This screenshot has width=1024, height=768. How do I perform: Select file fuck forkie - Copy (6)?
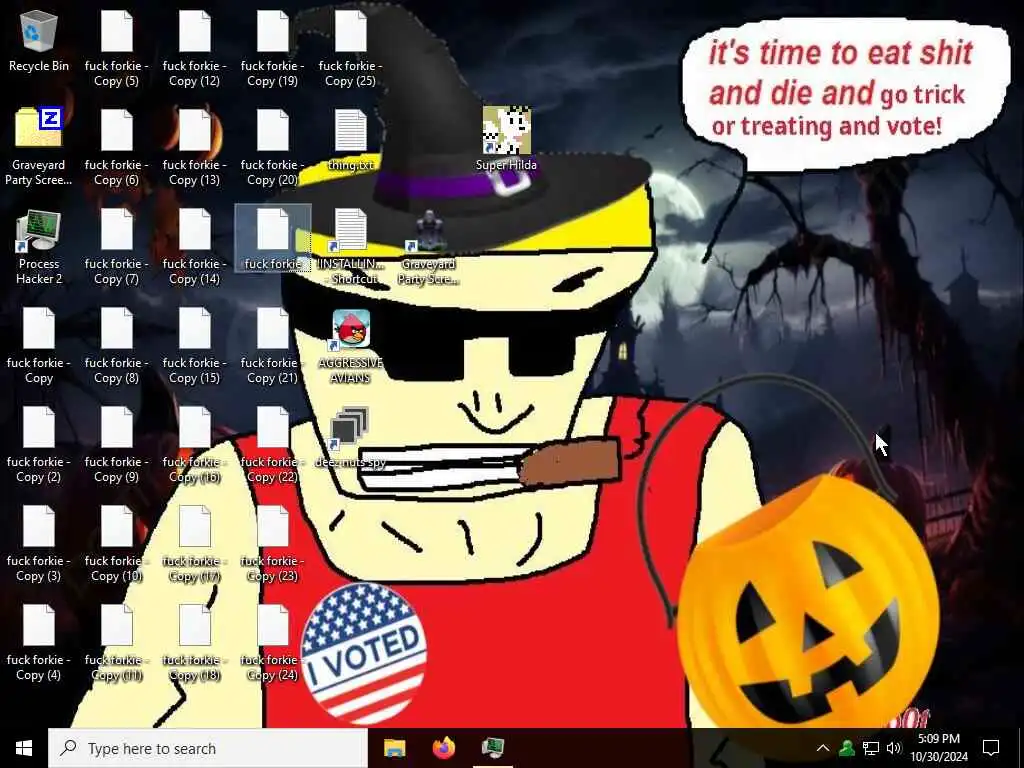pos(117,148)
